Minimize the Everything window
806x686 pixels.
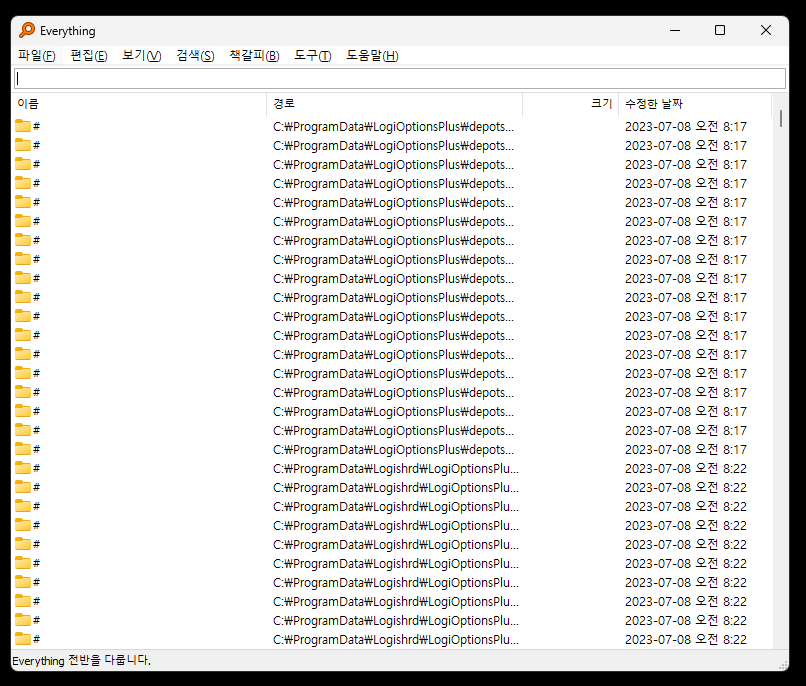coord(675,30)
